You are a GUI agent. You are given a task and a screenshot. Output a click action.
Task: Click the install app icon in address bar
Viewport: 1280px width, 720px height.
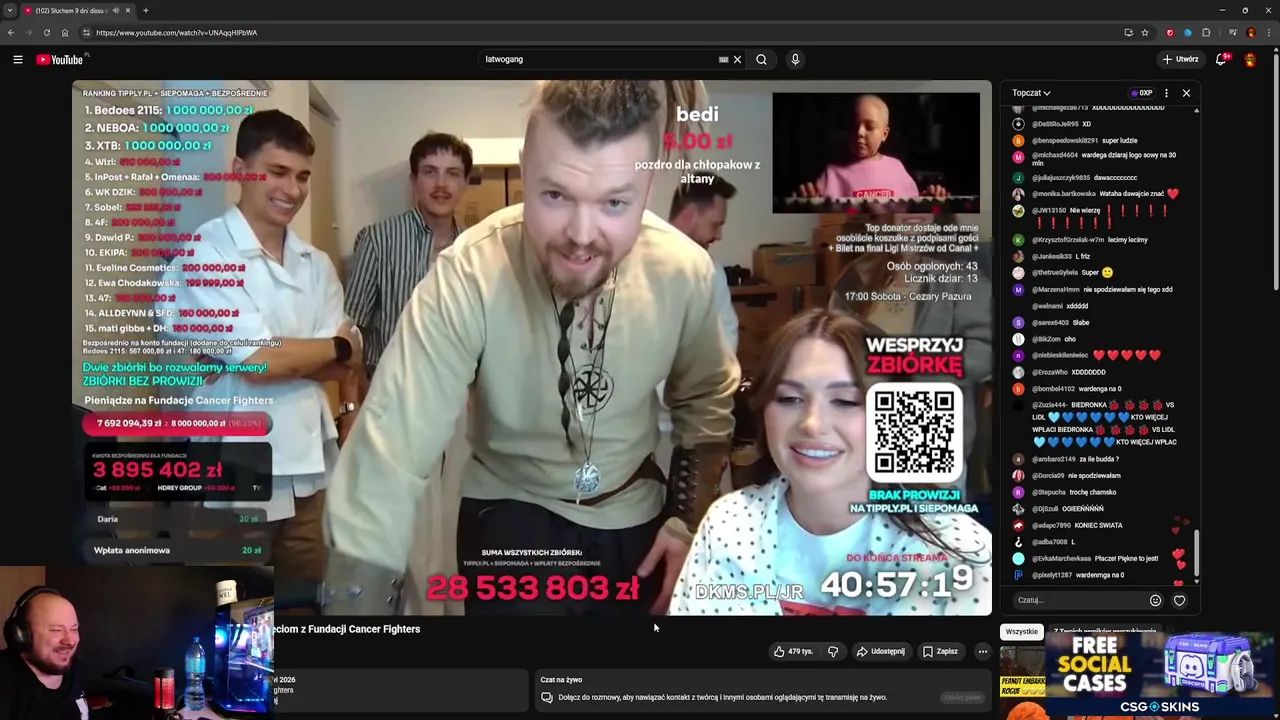[x=1128, y=32]
